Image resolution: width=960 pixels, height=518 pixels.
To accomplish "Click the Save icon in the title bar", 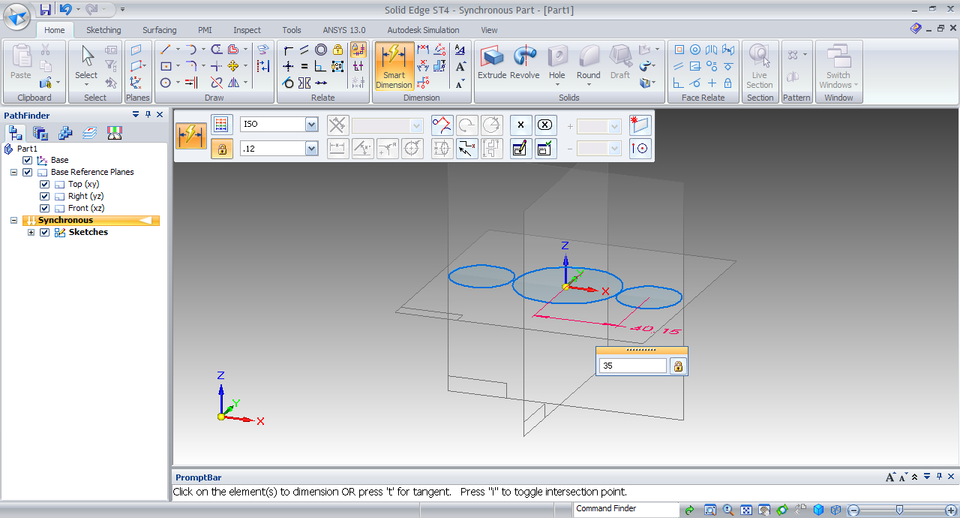I will click(45, 9).
